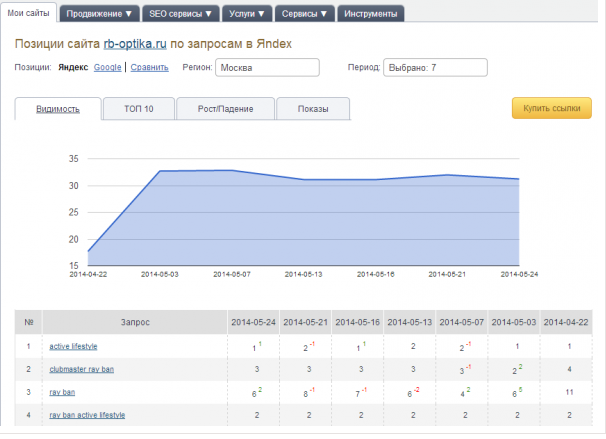
Task: Click the Сравнить link
Action: 149,67
